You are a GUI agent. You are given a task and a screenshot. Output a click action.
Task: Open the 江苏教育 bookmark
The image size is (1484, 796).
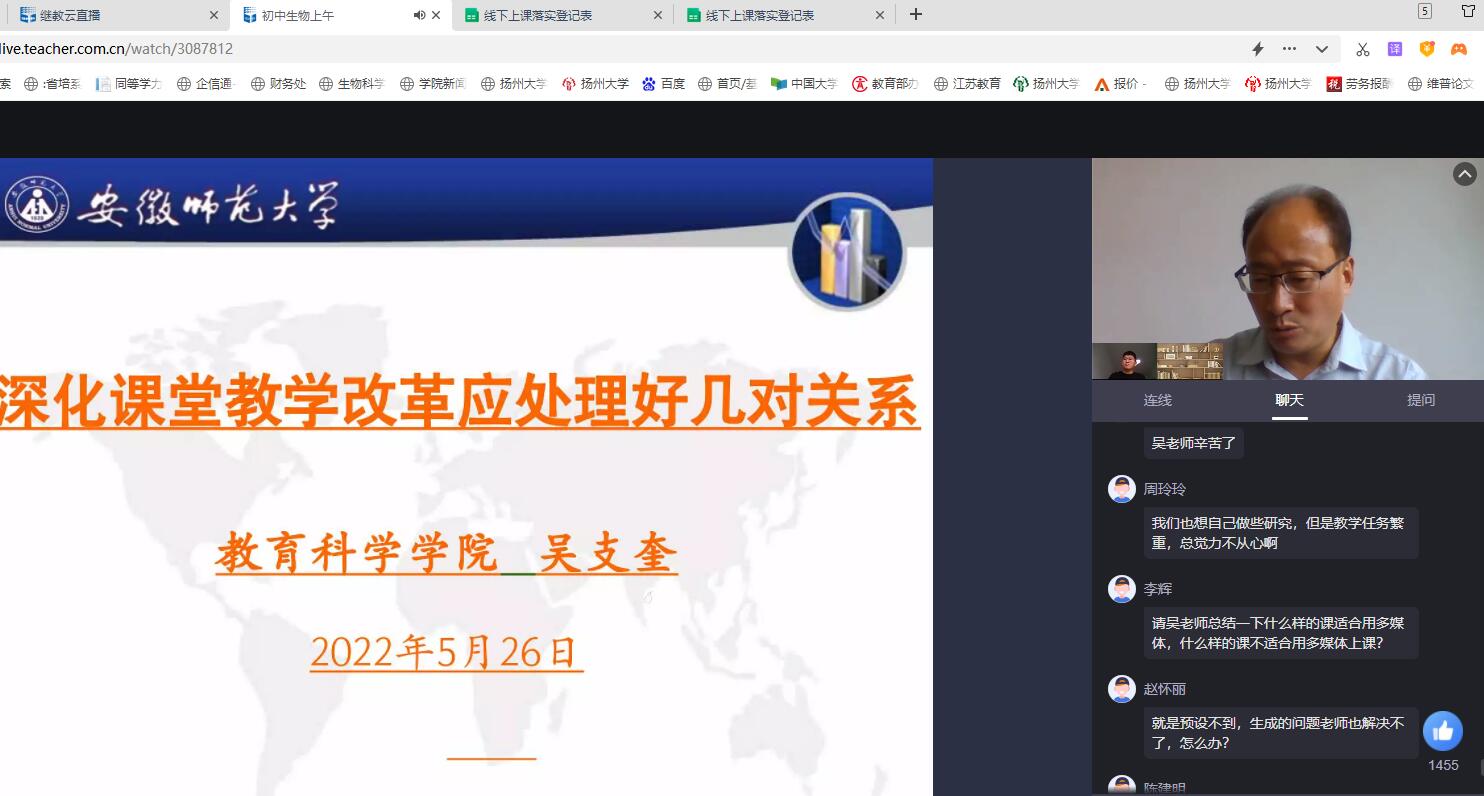point(967,84)
